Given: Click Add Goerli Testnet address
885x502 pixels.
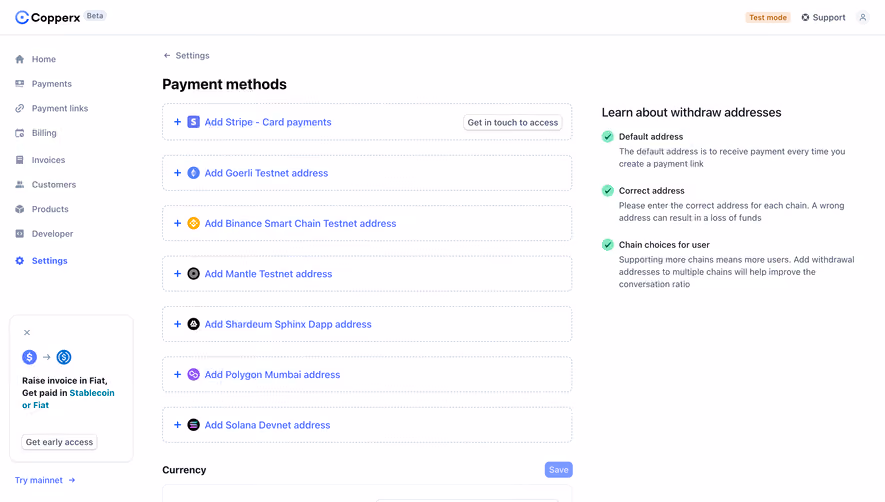Looking at the screenshot, I should (x=266, y=173).
